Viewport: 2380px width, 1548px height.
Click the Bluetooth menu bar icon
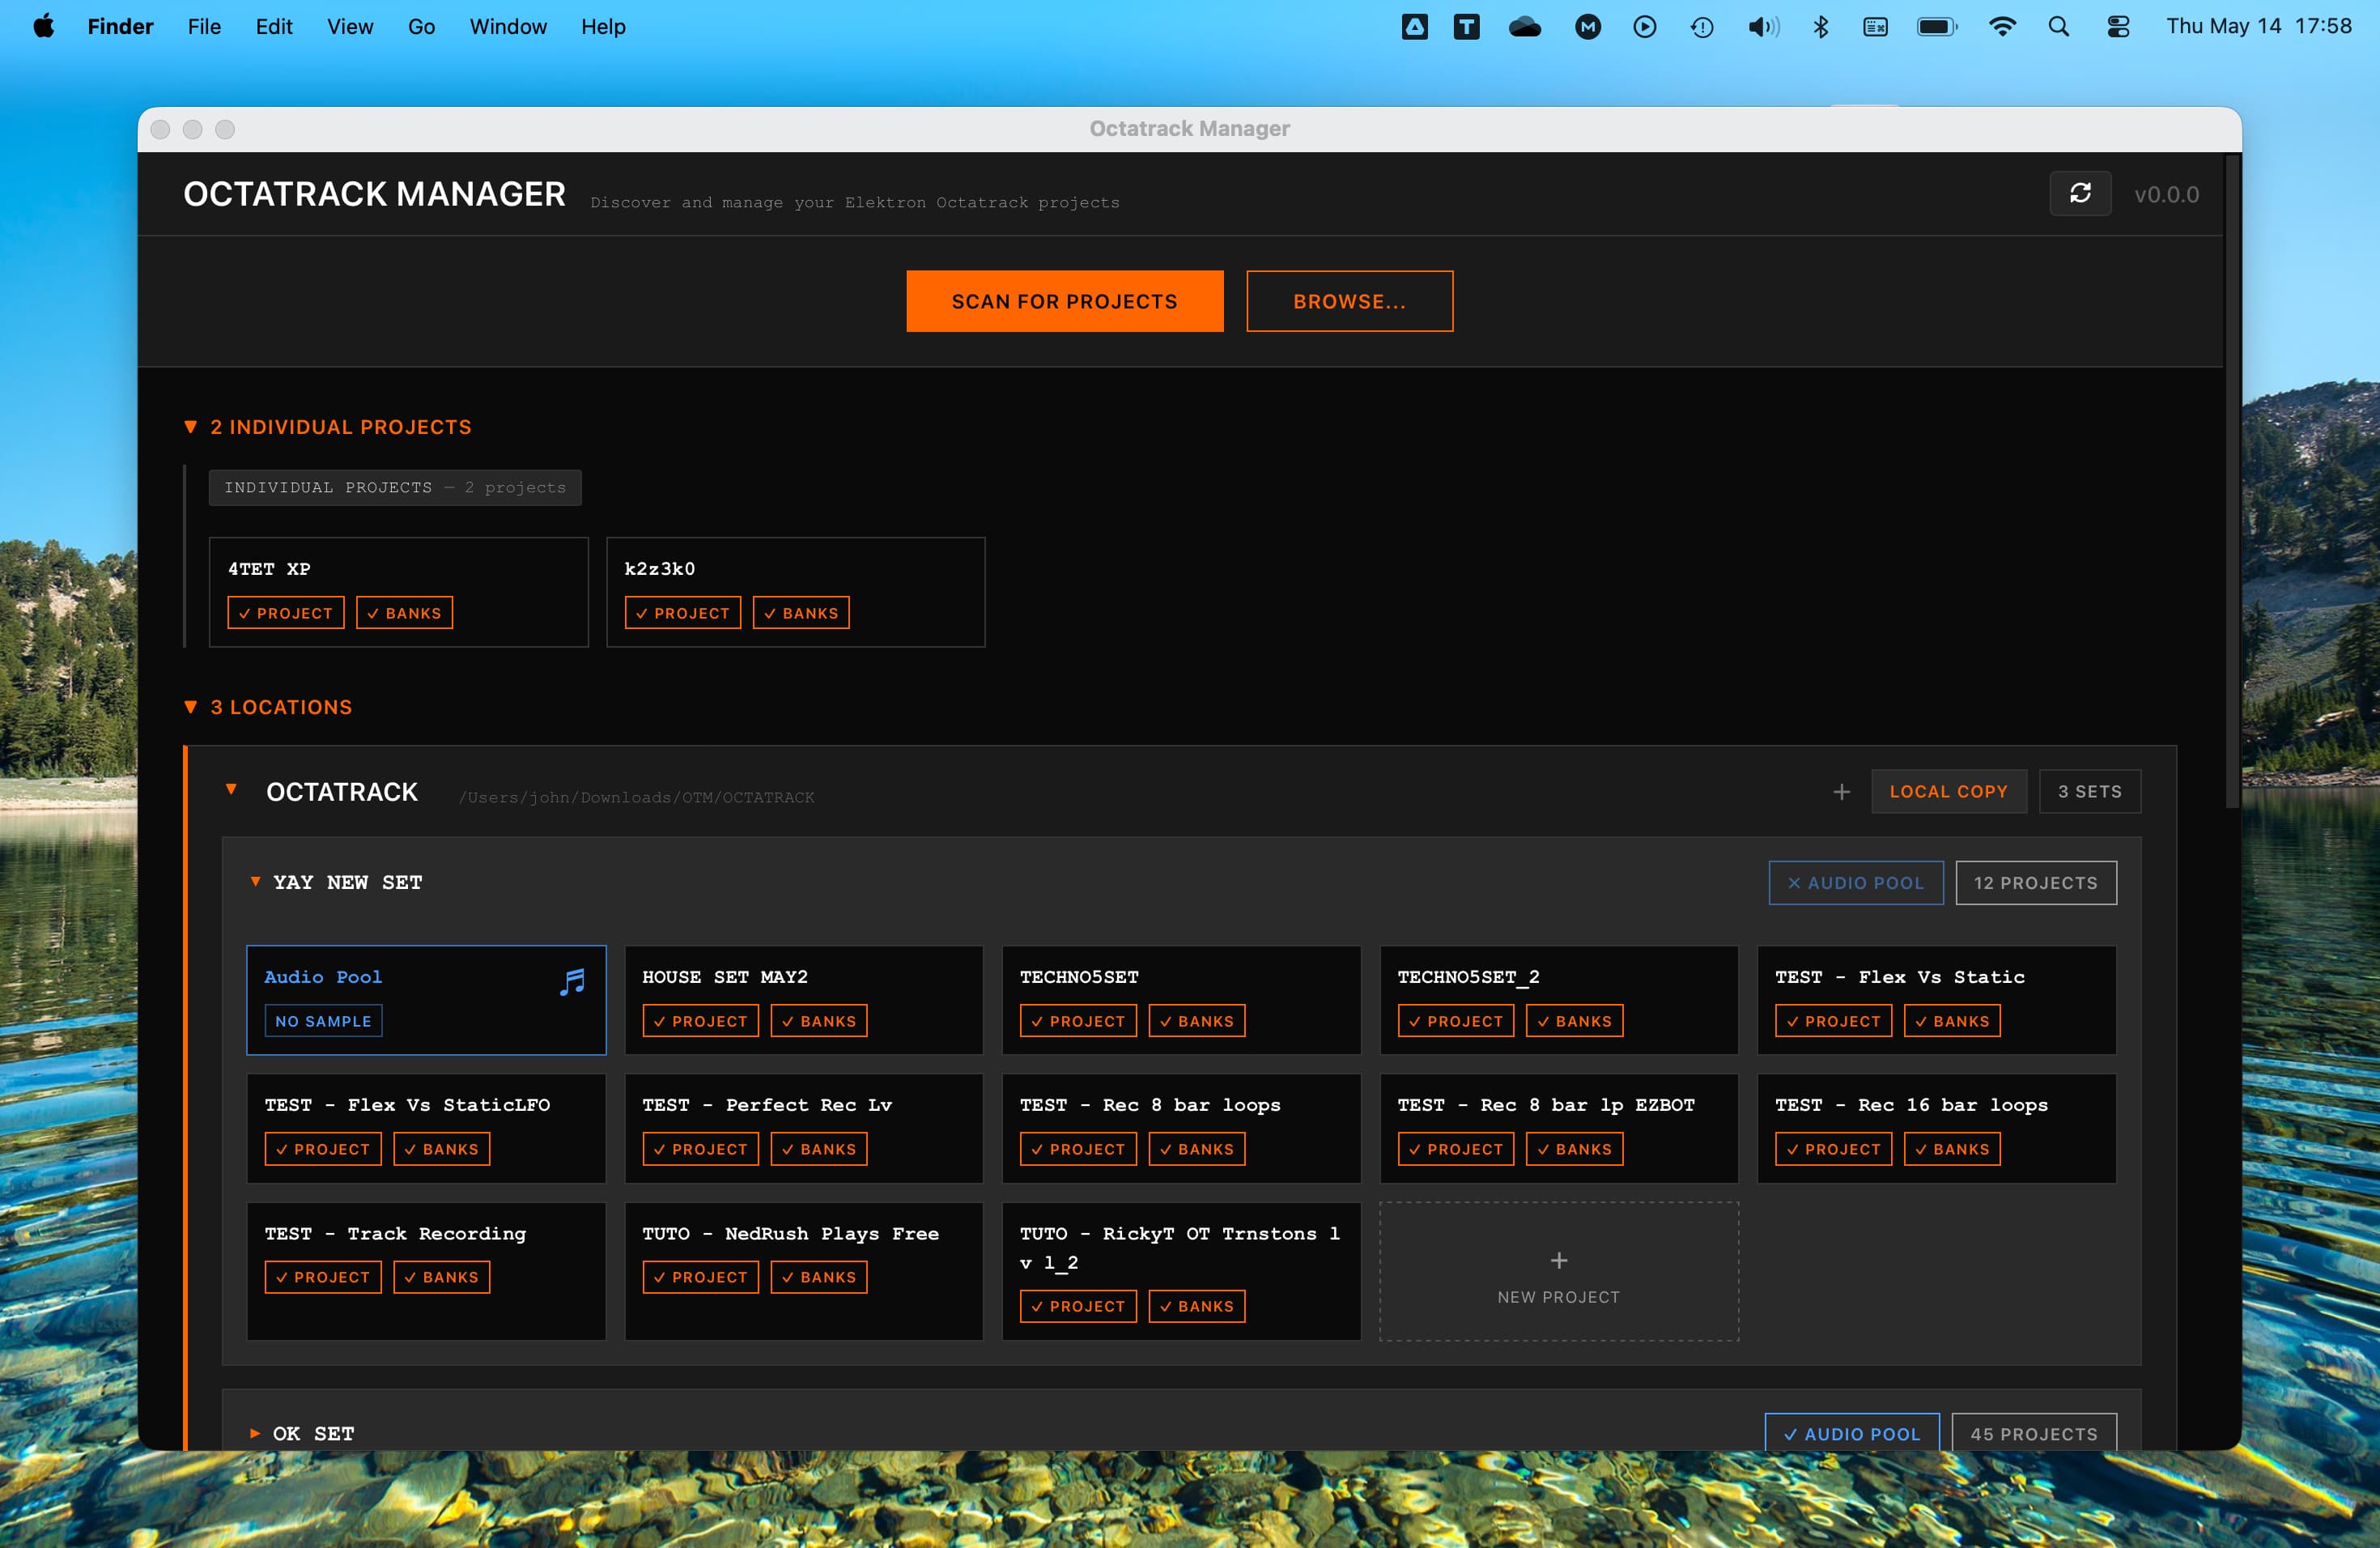tap(1820, 26)
